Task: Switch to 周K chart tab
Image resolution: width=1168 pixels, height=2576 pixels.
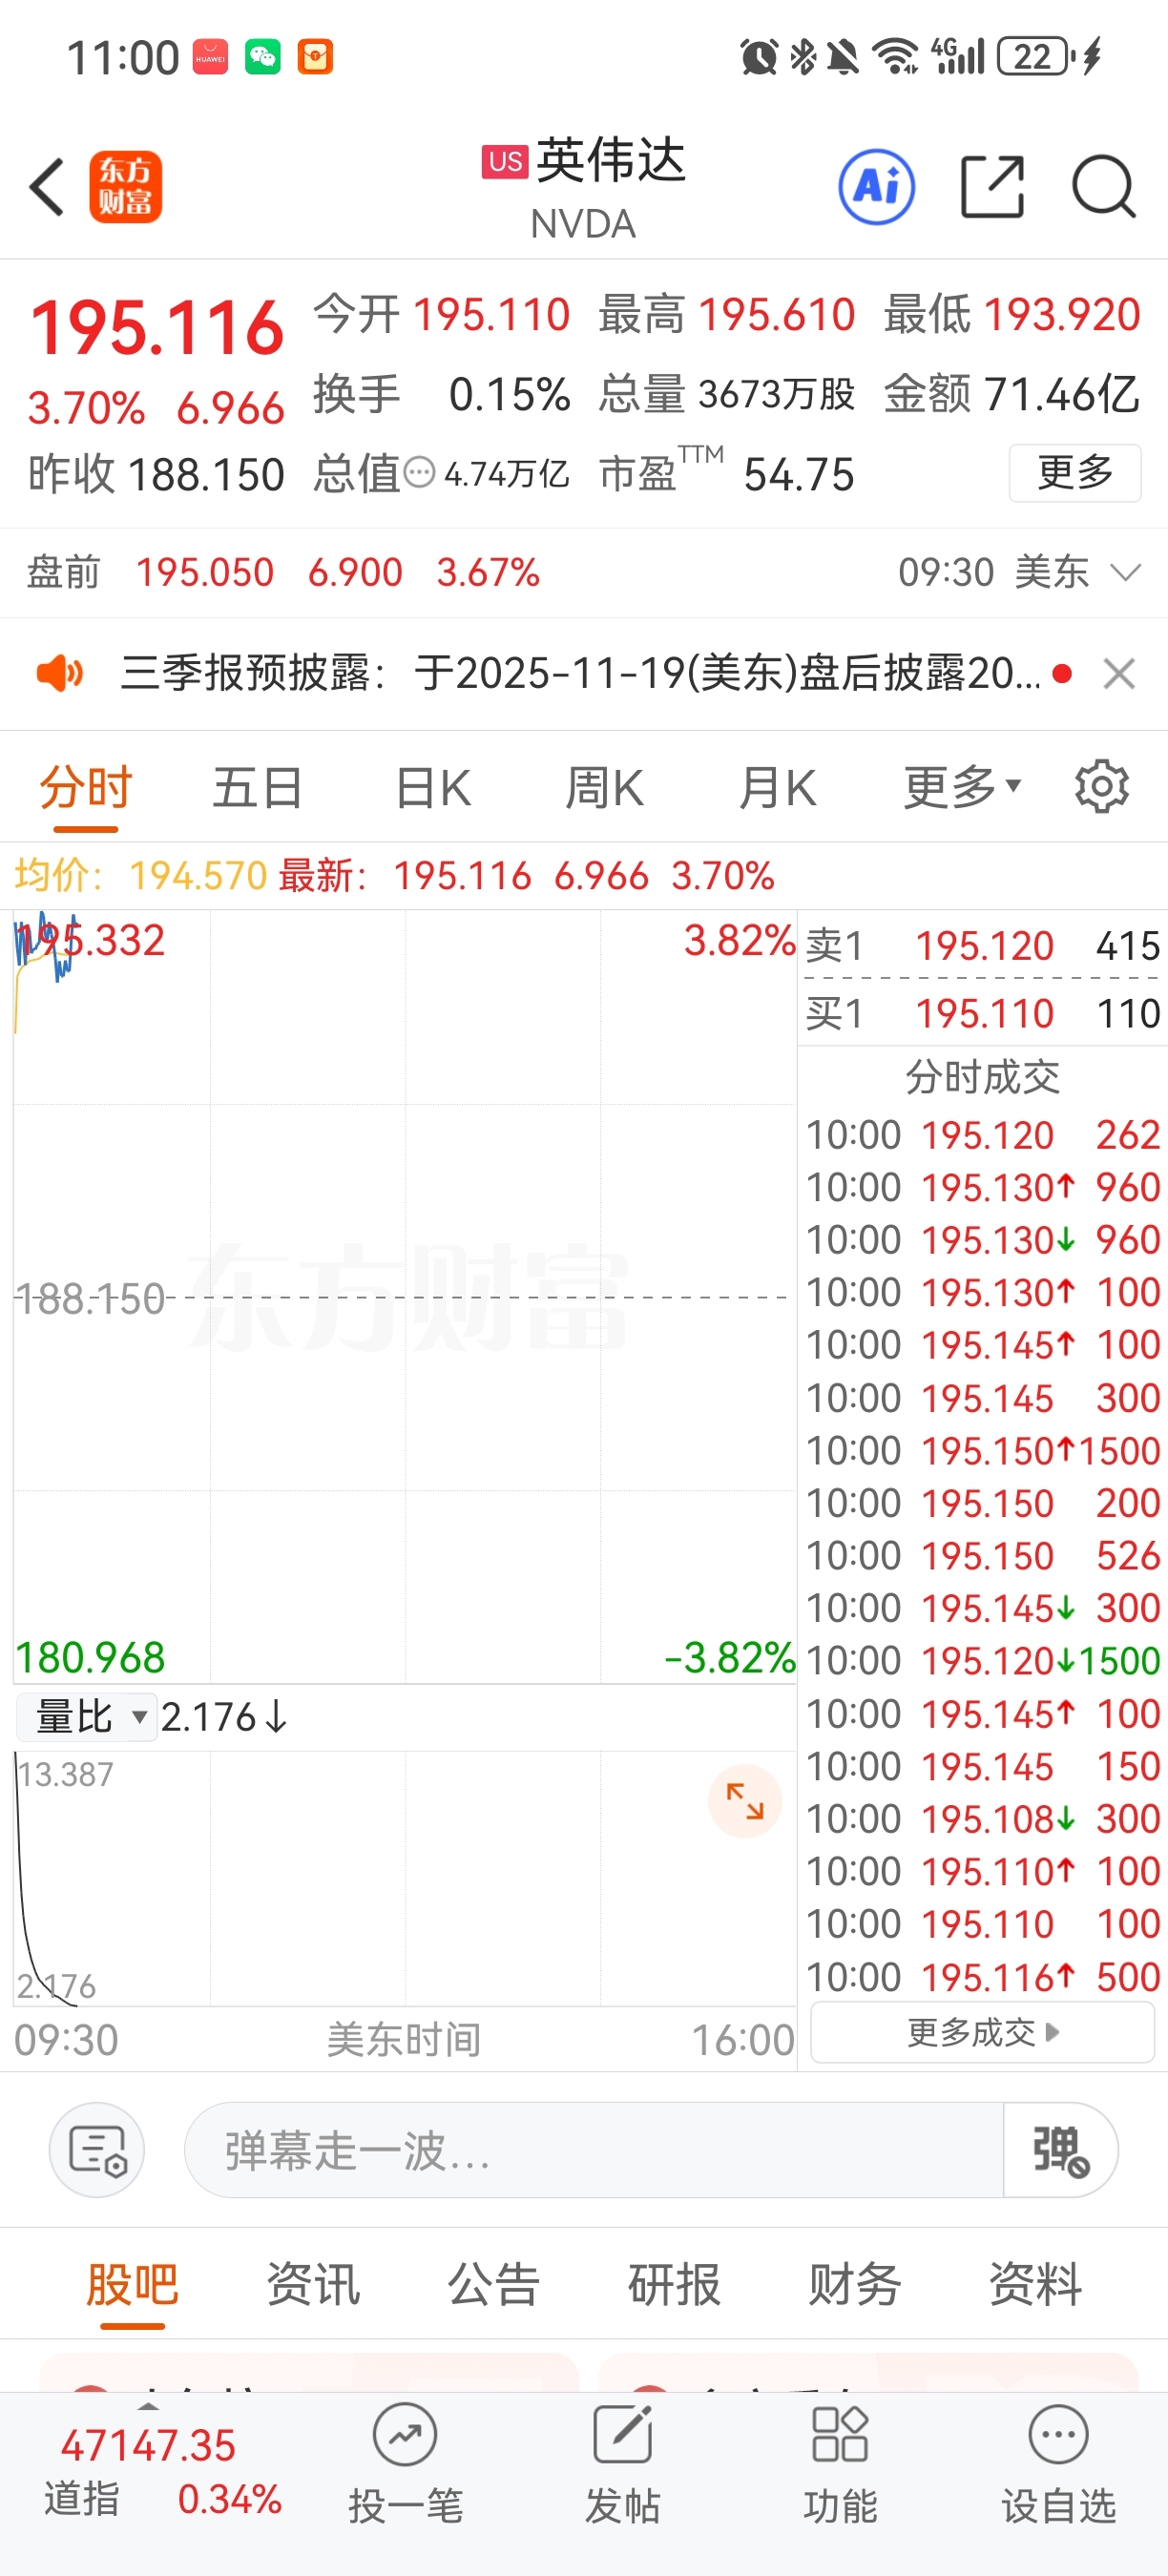Action: pos(604,787)
